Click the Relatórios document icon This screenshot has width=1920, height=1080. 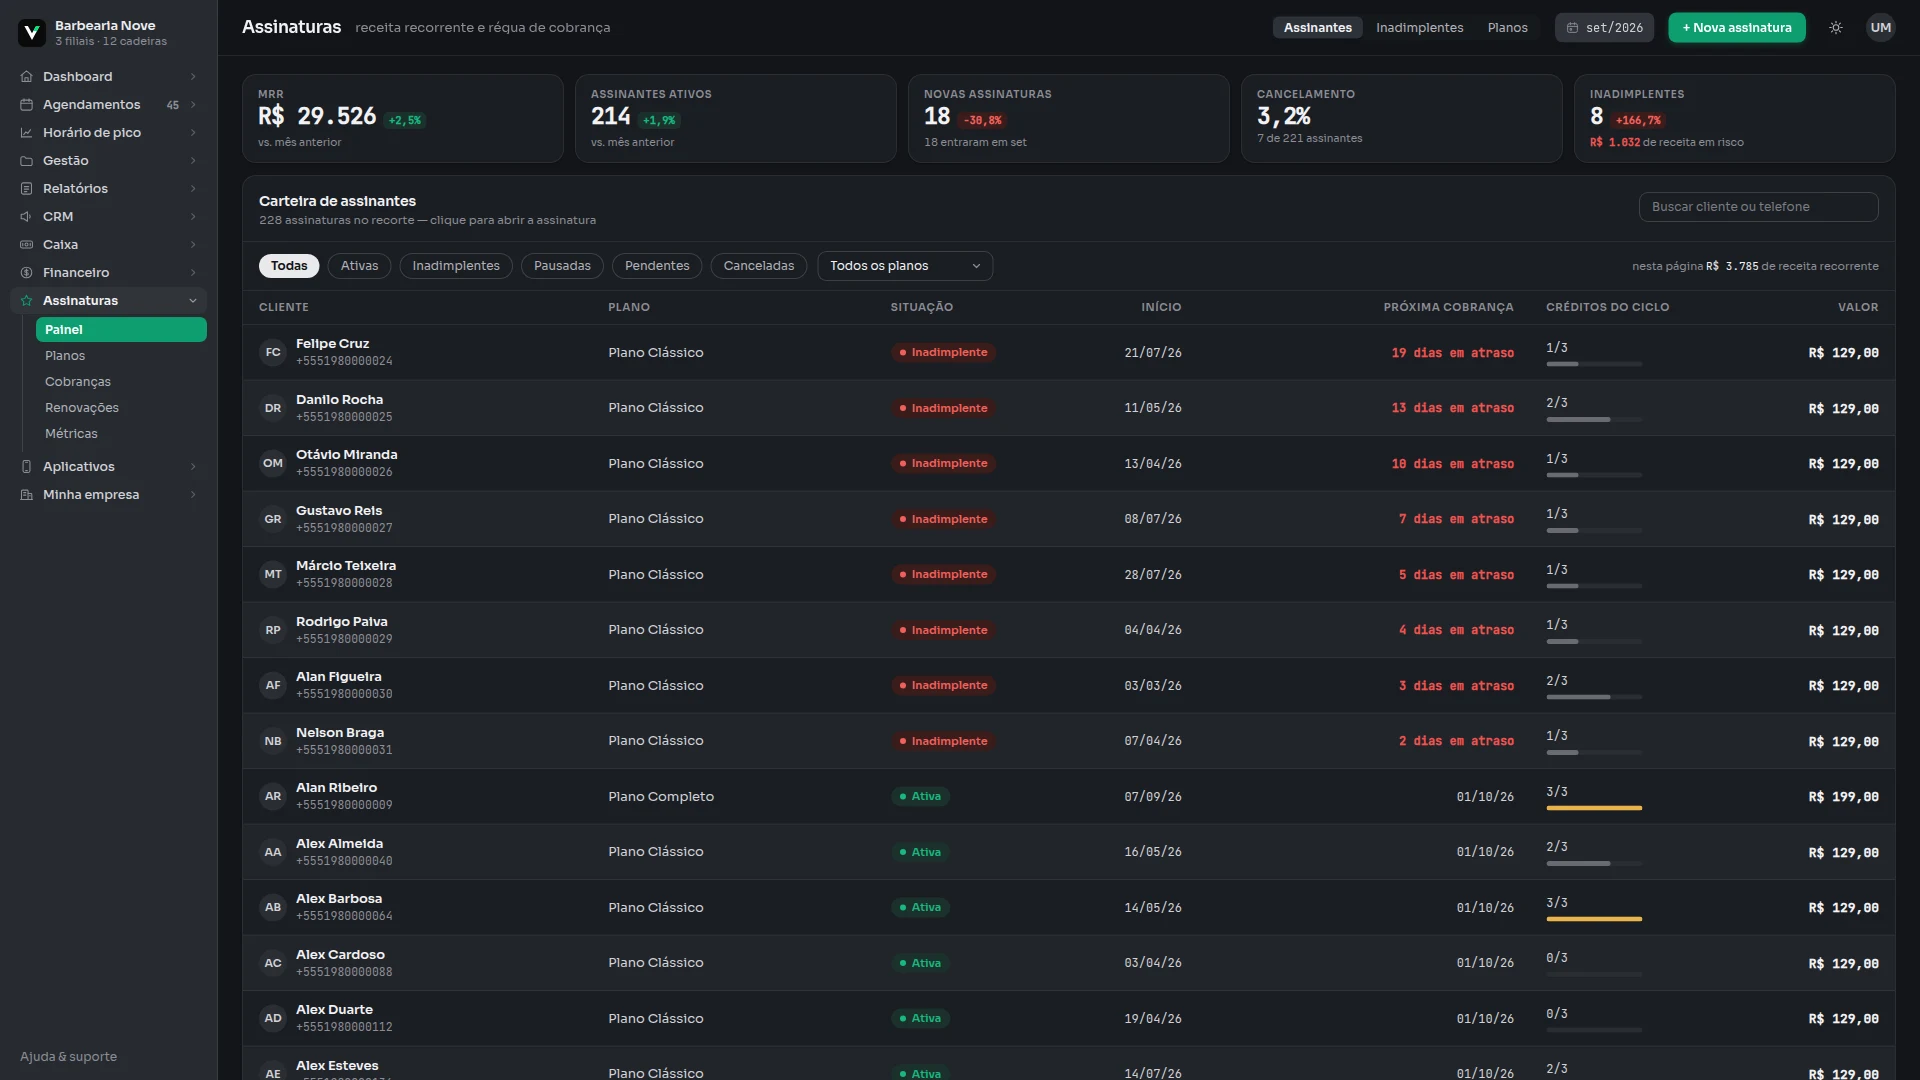coord(27,189)
